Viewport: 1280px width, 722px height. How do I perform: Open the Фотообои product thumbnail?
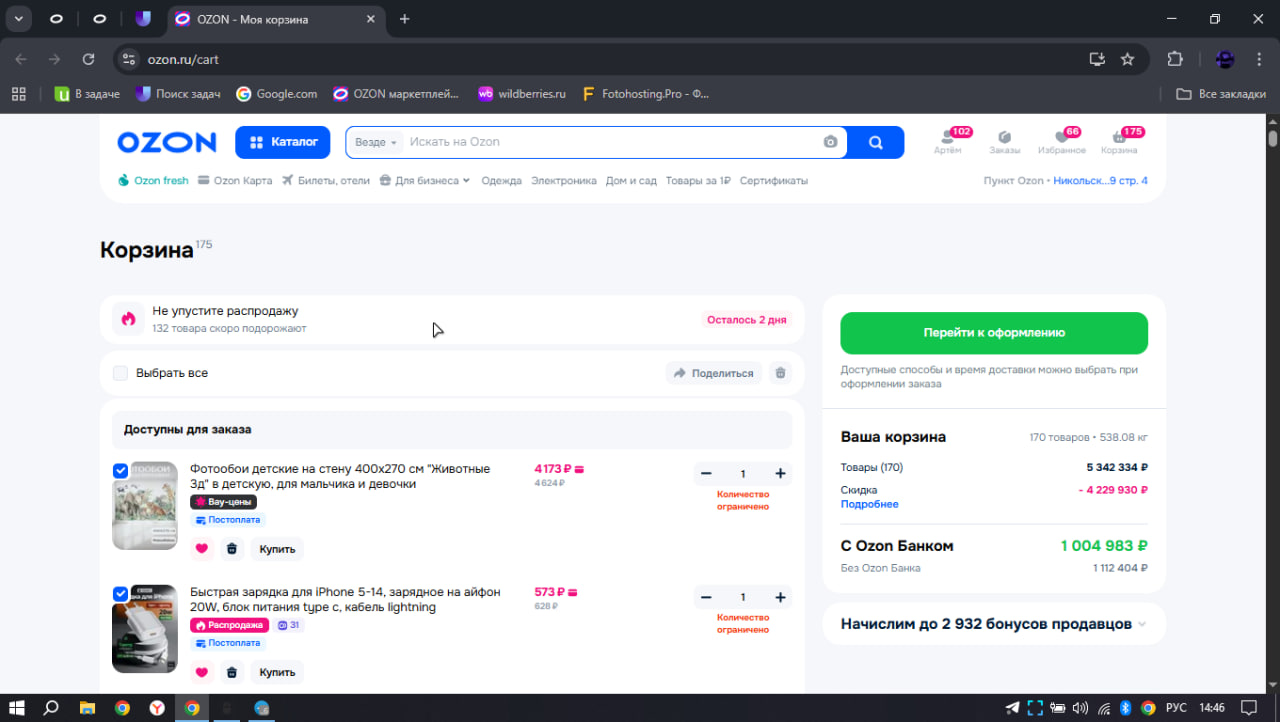pyautogui.click(x=145, y=505)
